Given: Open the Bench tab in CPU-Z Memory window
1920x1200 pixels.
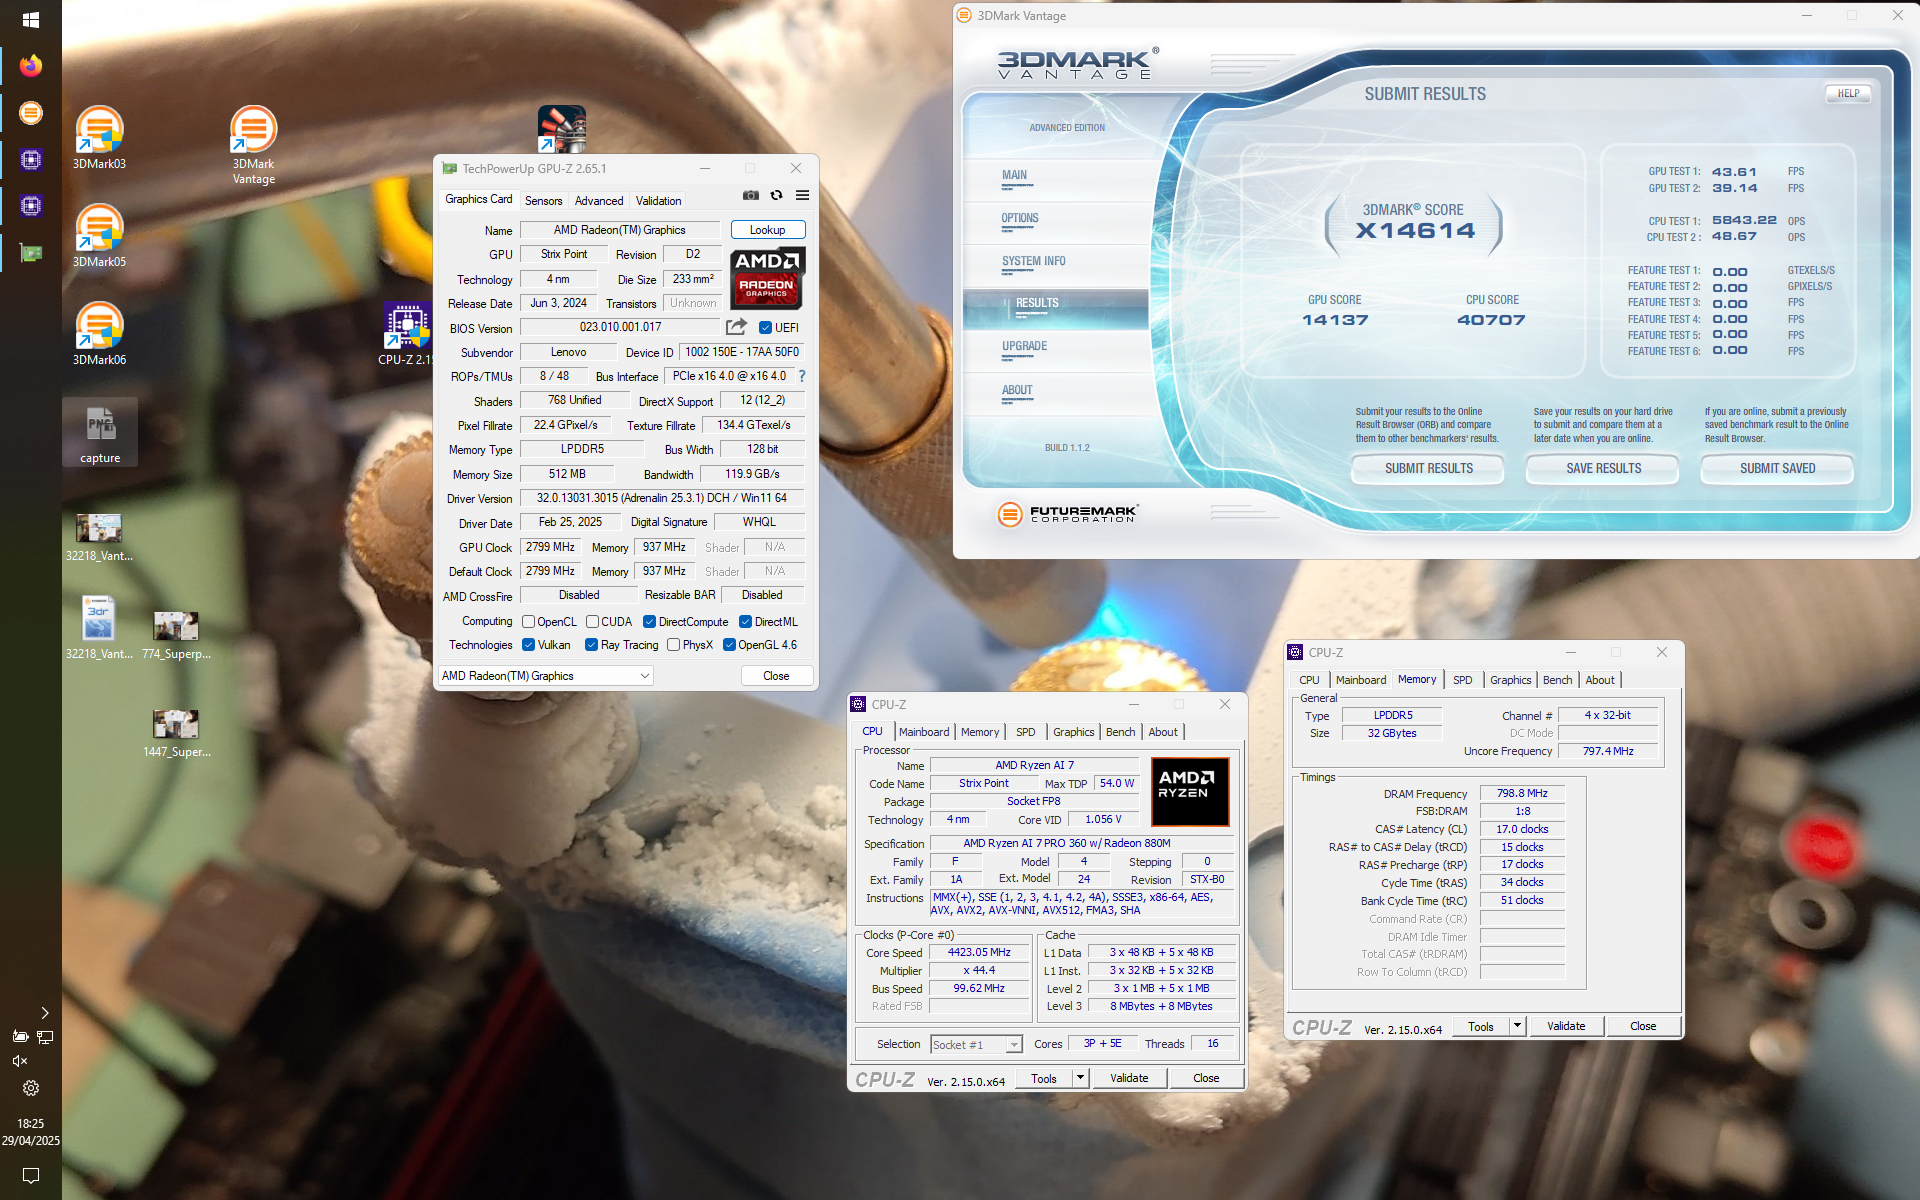Looking at the screenshot, I should [1557, 680].
